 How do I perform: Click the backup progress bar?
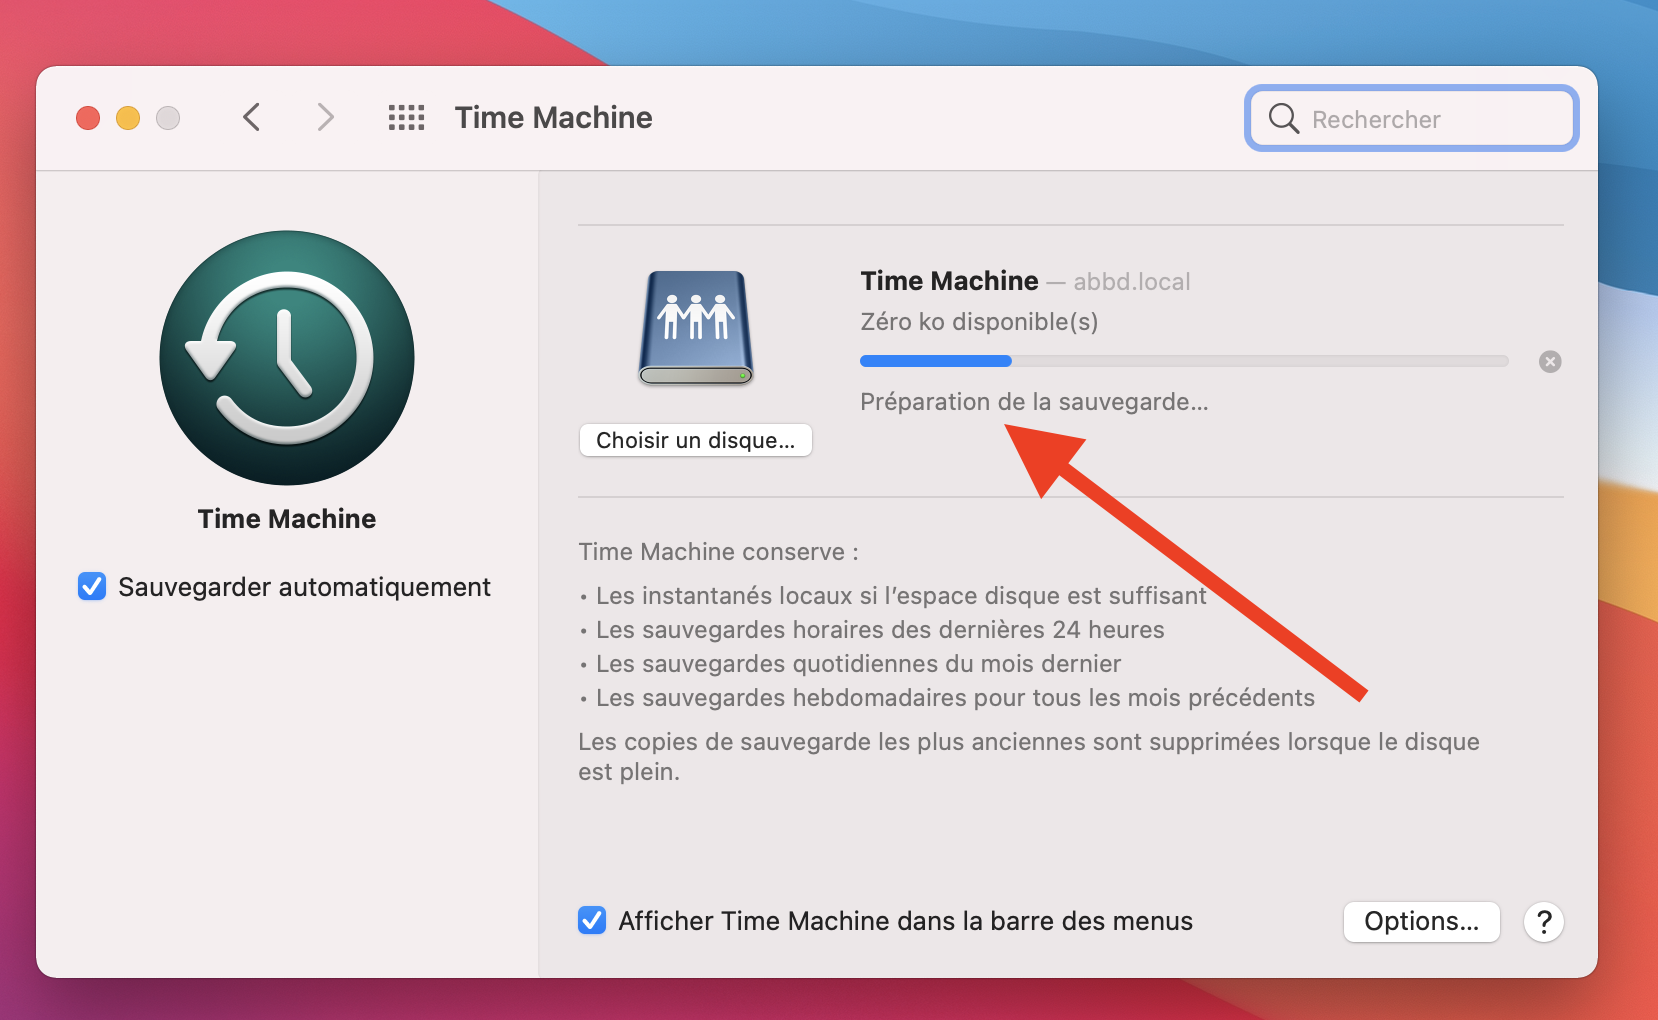[x=1183, y=361]
